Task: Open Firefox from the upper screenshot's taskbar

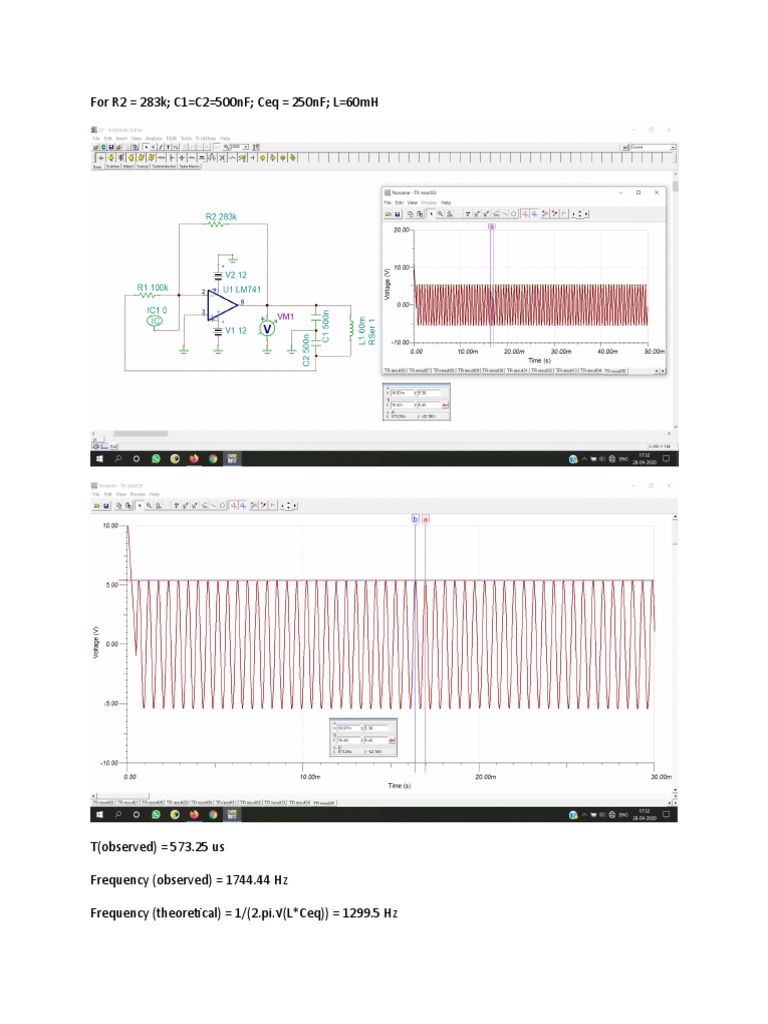Action: pyautogui.click(x=194, y=458)
